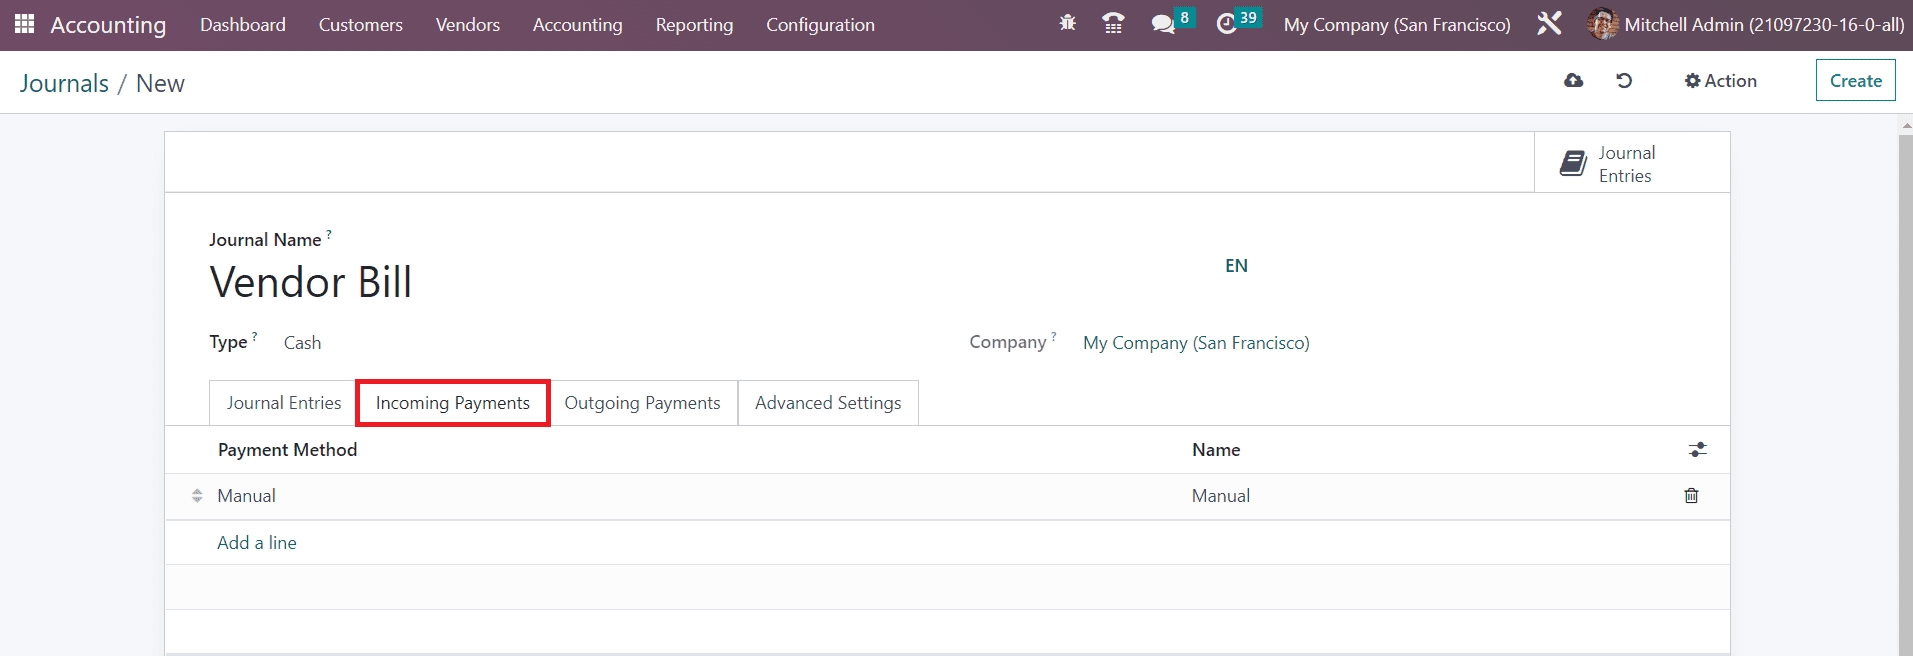The width and height of the screenshot is (1913, 656).
Task: Click the Add a line link
Action: pos(257,543)
